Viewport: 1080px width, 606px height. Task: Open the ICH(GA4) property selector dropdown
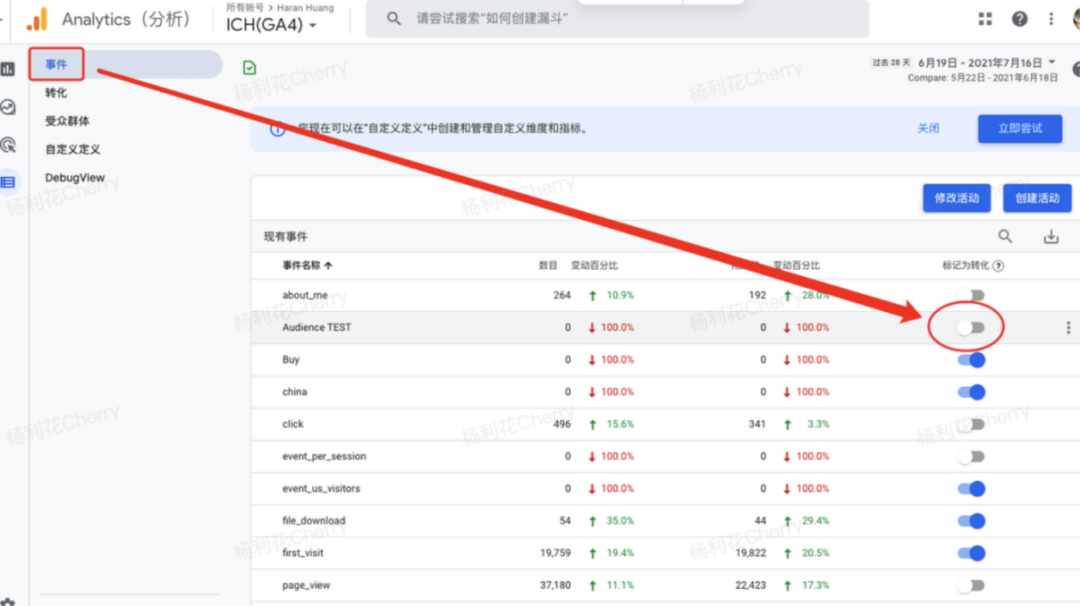click(271, 25)
